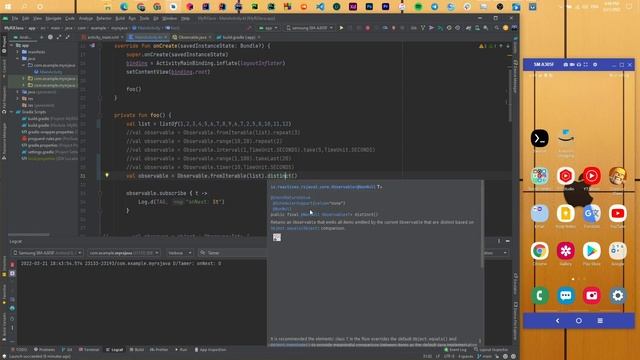Click the documentation popup vertical scrollbar
Image resolution: width=640 pixels, height=360 pixels.
(482, 224)
